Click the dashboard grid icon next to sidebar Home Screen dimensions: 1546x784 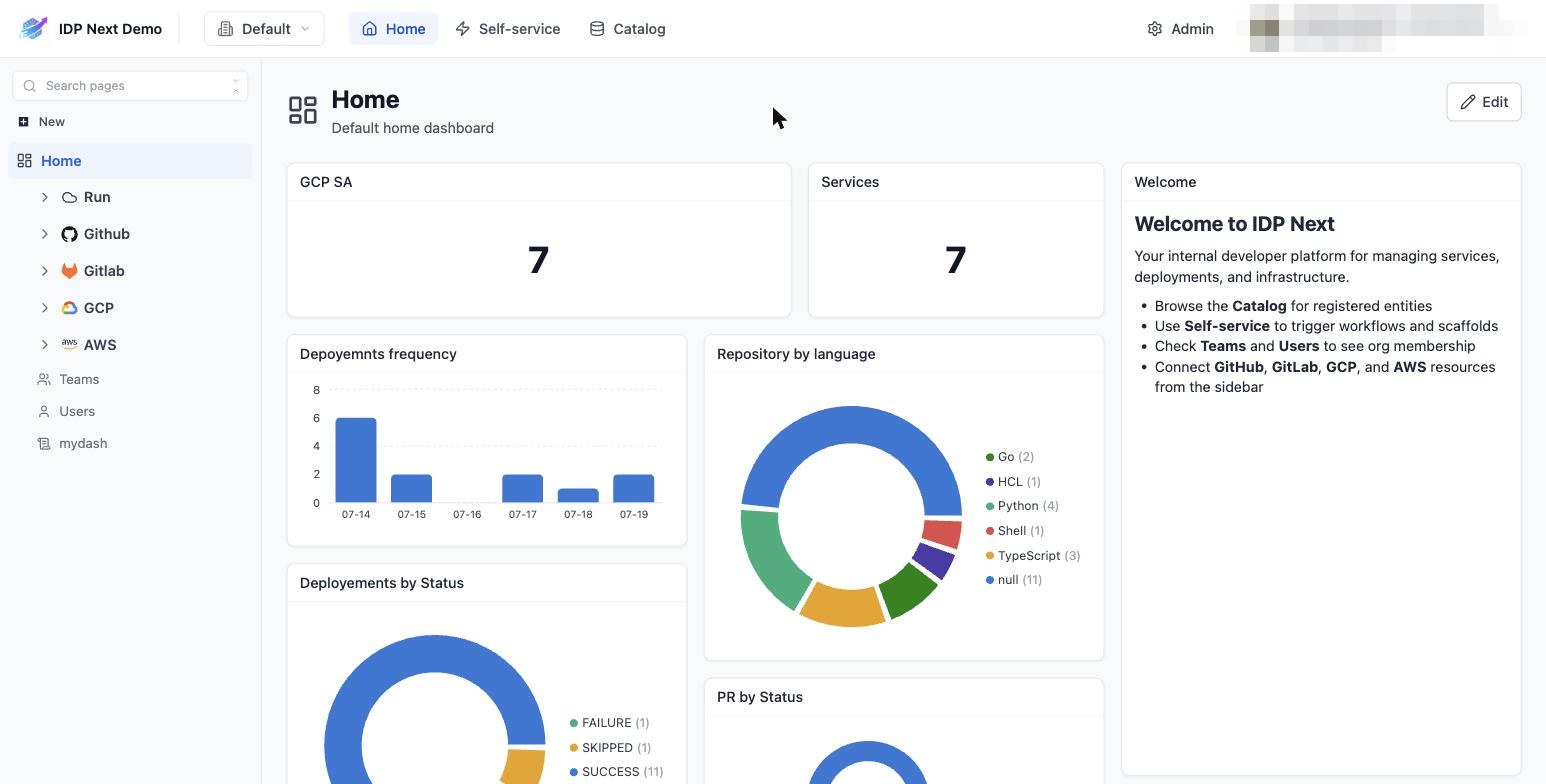tap(25, 161)
